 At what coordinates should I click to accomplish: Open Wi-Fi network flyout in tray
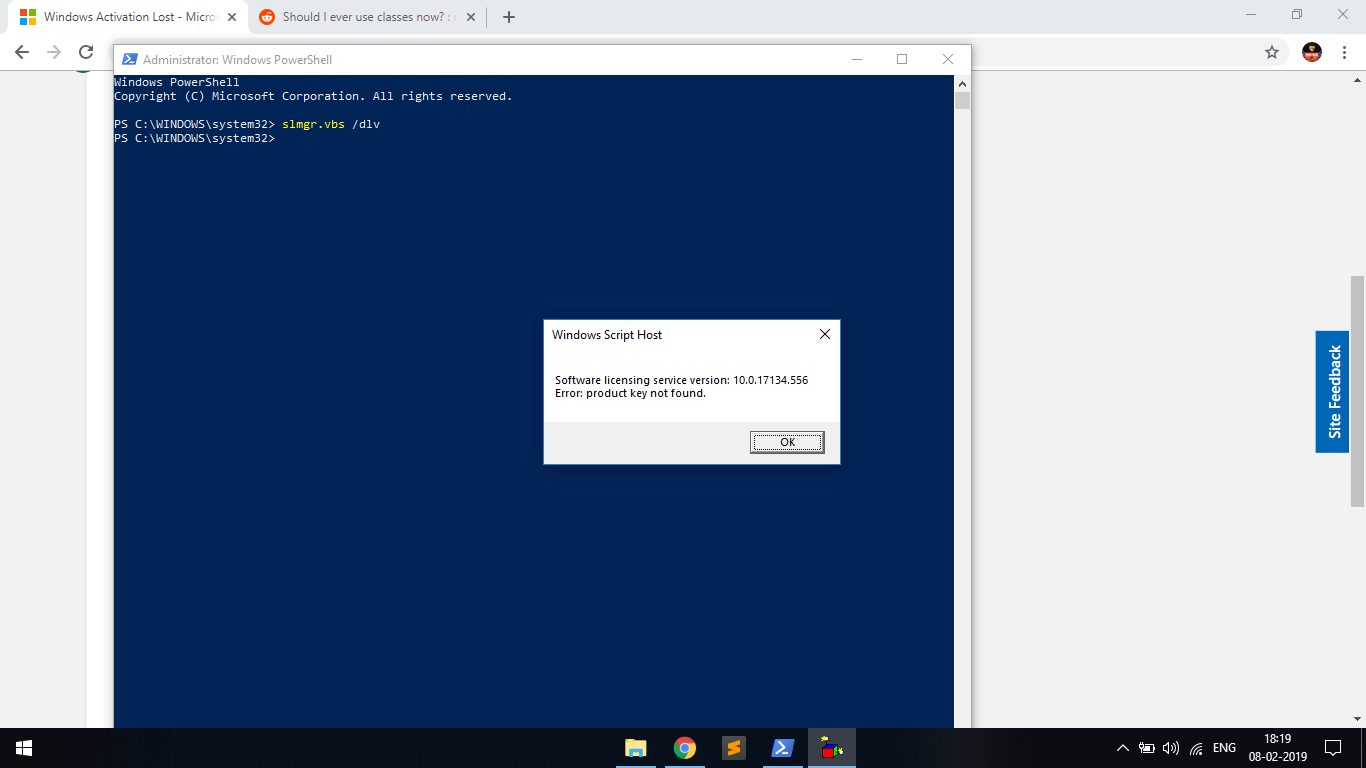pos(1196,748)
